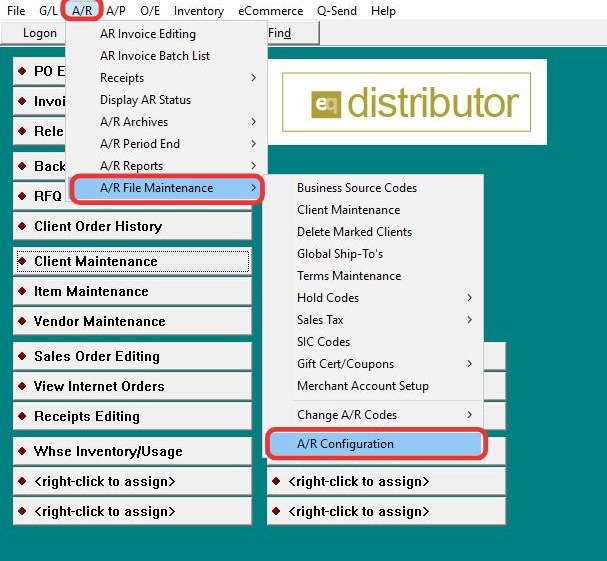Screen dimensions: 607x561
Task: Expand the Sales Tax submenu
Action: tap(373, 320)
